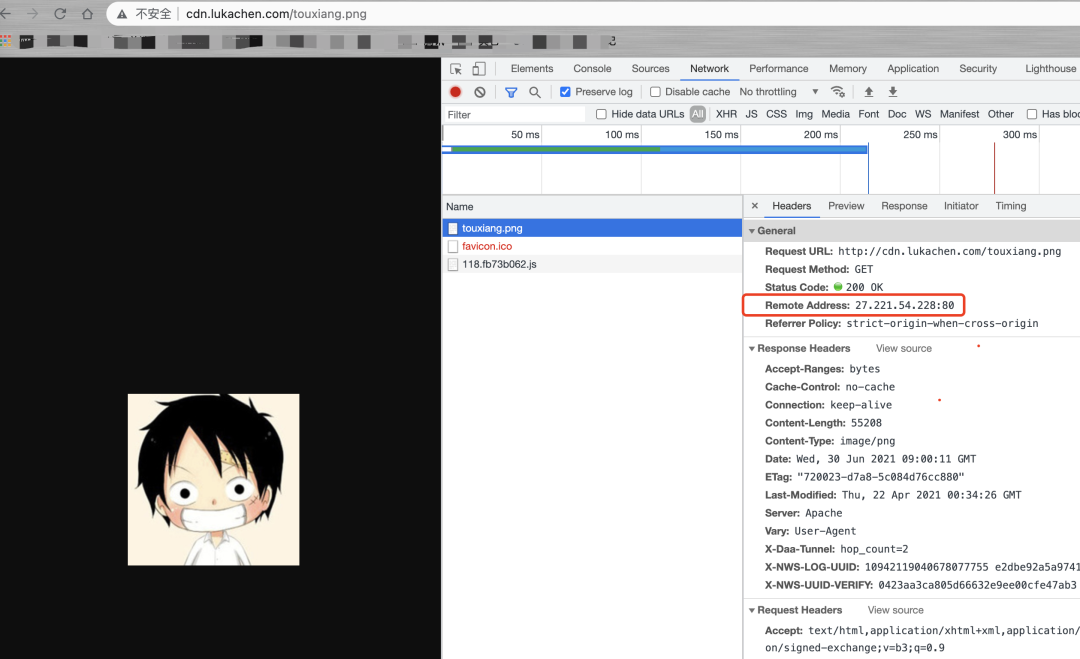Image resolution: width=1080 pixels, height=659 pixels.
Task: Open the Elements tab
Action: (532, 69)
